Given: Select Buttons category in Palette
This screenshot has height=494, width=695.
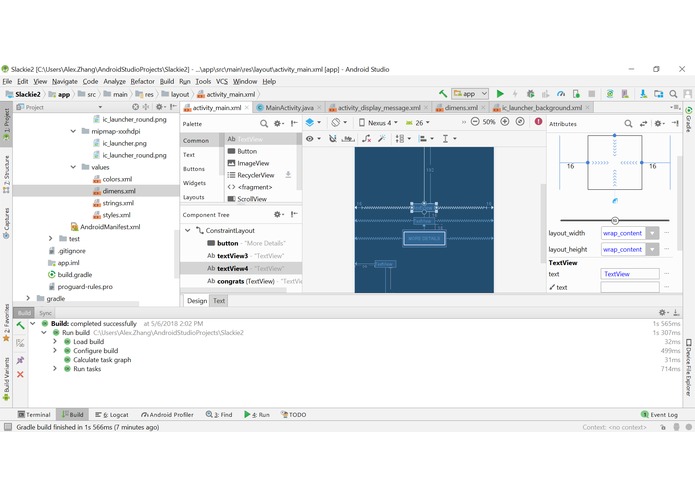Looking at the screenshot, I should tap(194, 169).
